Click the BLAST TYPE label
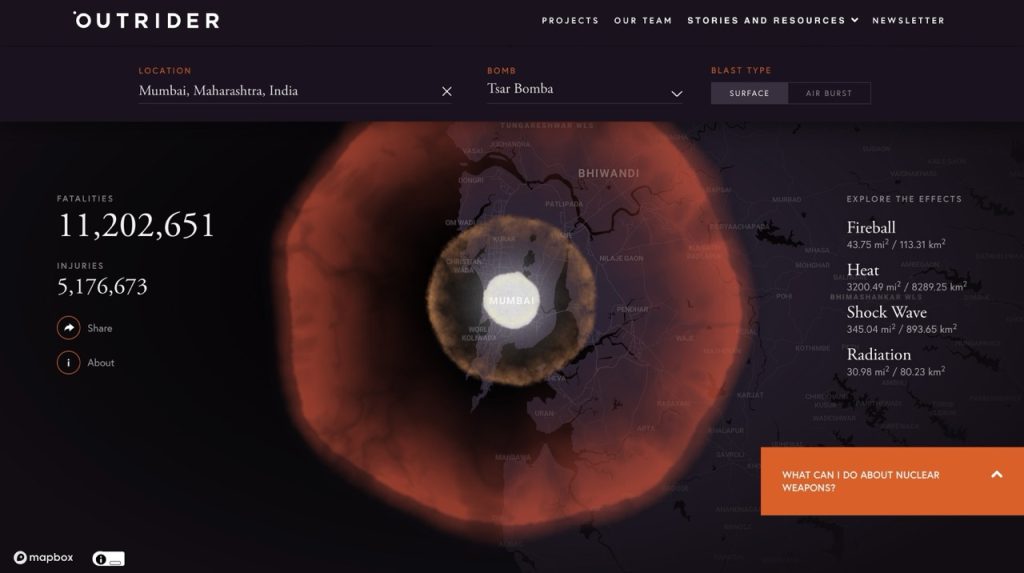This screenshot has height=573, width=1024. 741,71
